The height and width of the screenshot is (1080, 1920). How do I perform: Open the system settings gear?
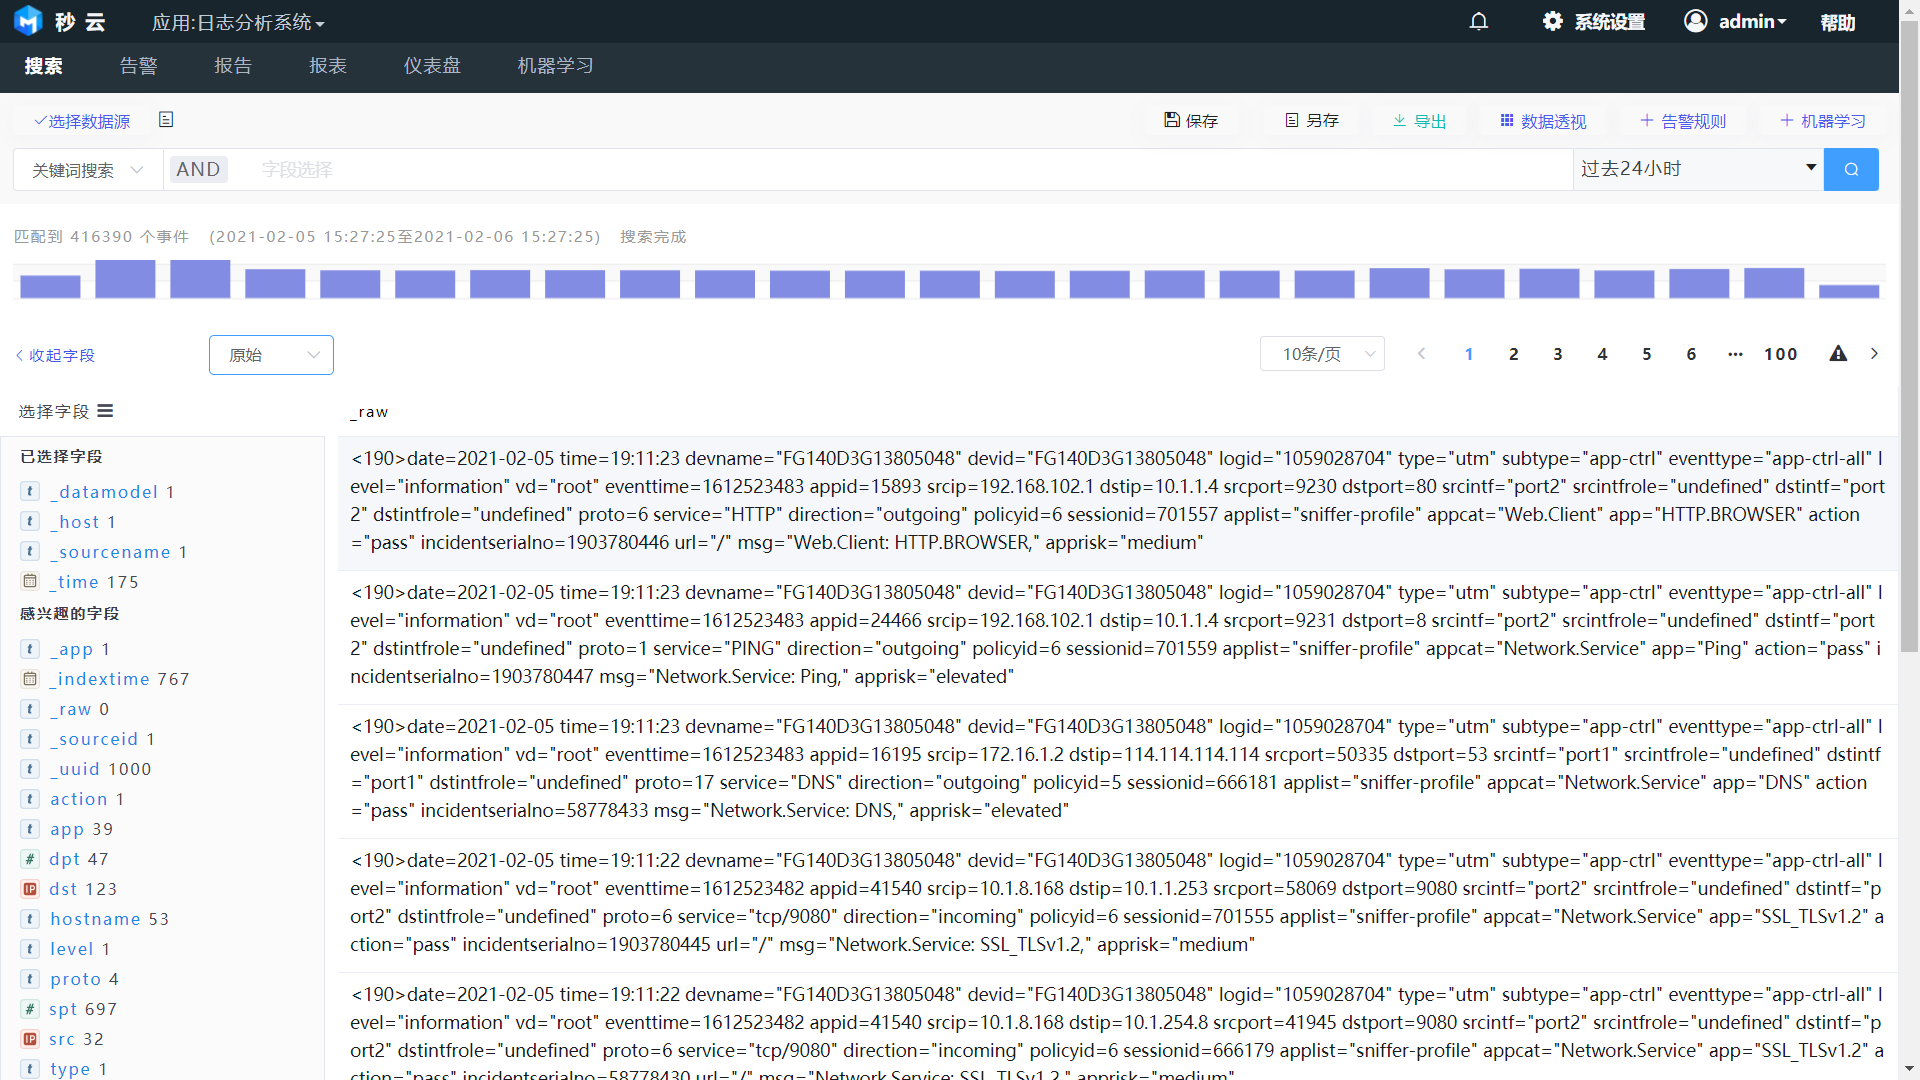click(x=1552, y=21)
